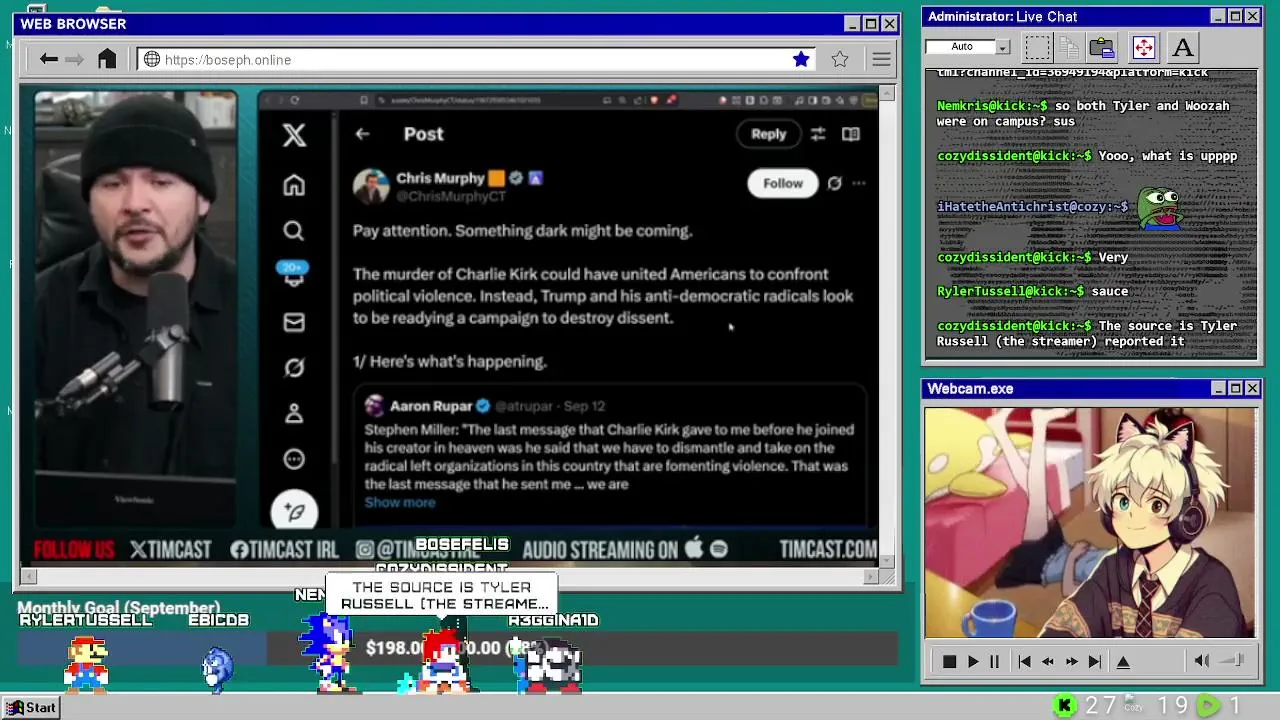
Task: Click the TIMCAST.COM text in banner
Action: click(x=827, y=549)
